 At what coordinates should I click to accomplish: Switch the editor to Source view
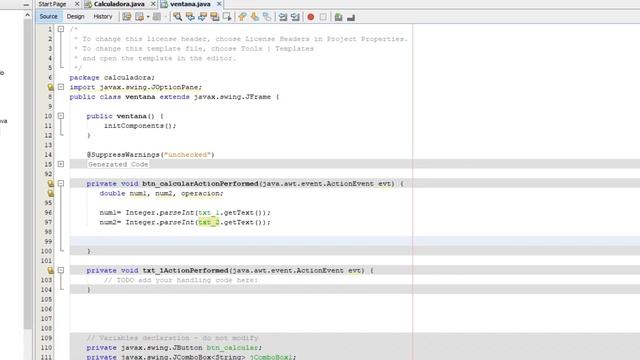(49, 17)
